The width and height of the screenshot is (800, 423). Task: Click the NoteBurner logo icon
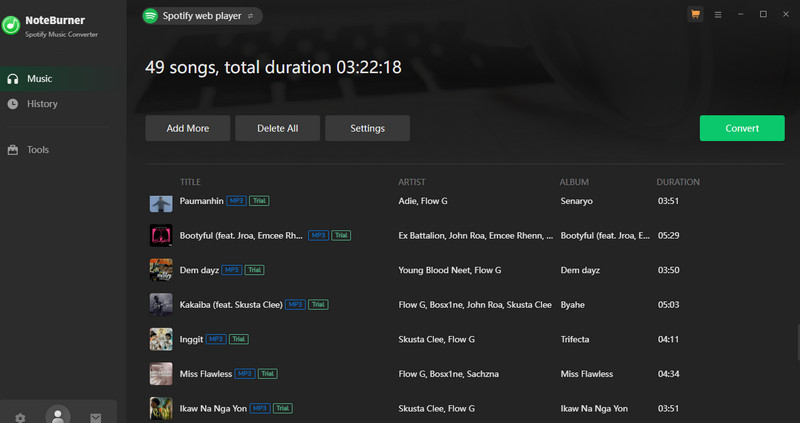pos(11,25)
